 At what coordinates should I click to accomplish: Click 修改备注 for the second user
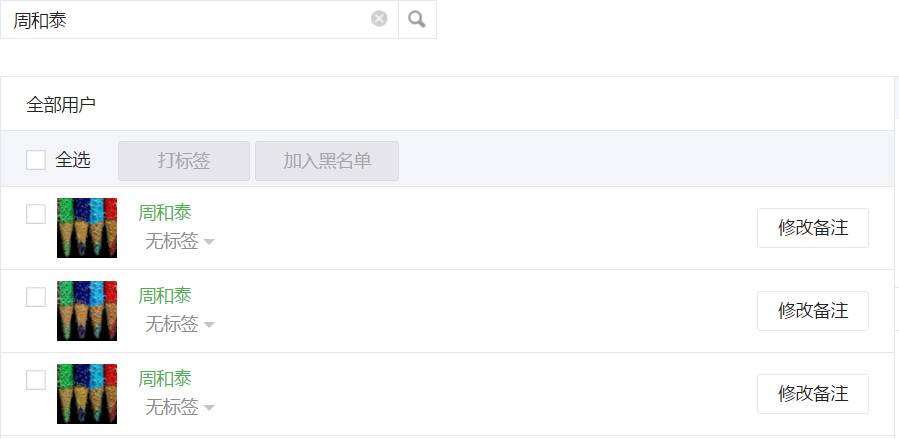tap(813, 311)
